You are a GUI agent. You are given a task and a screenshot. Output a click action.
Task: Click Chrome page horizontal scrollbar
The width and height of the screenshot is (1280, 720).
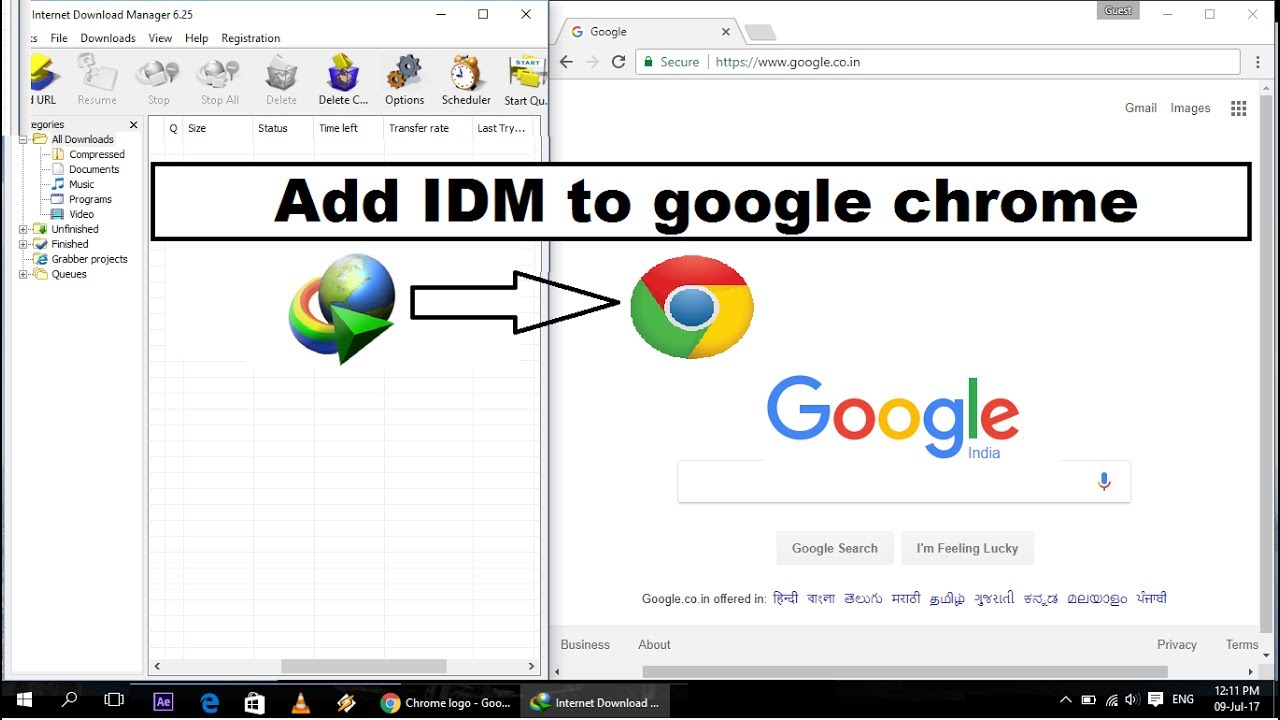[905, 672]
